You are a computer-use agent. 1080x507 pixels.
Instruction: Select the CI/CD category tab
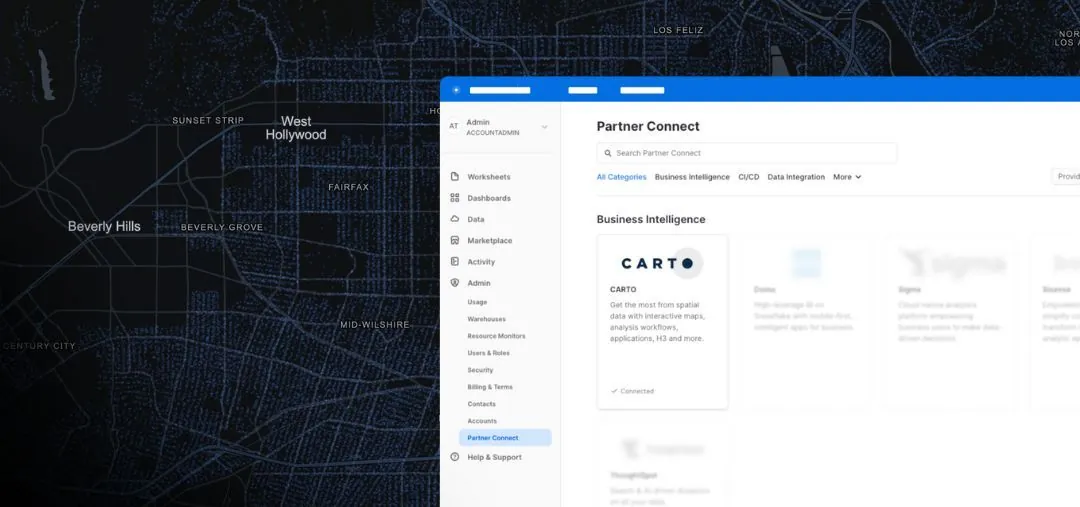748,177
